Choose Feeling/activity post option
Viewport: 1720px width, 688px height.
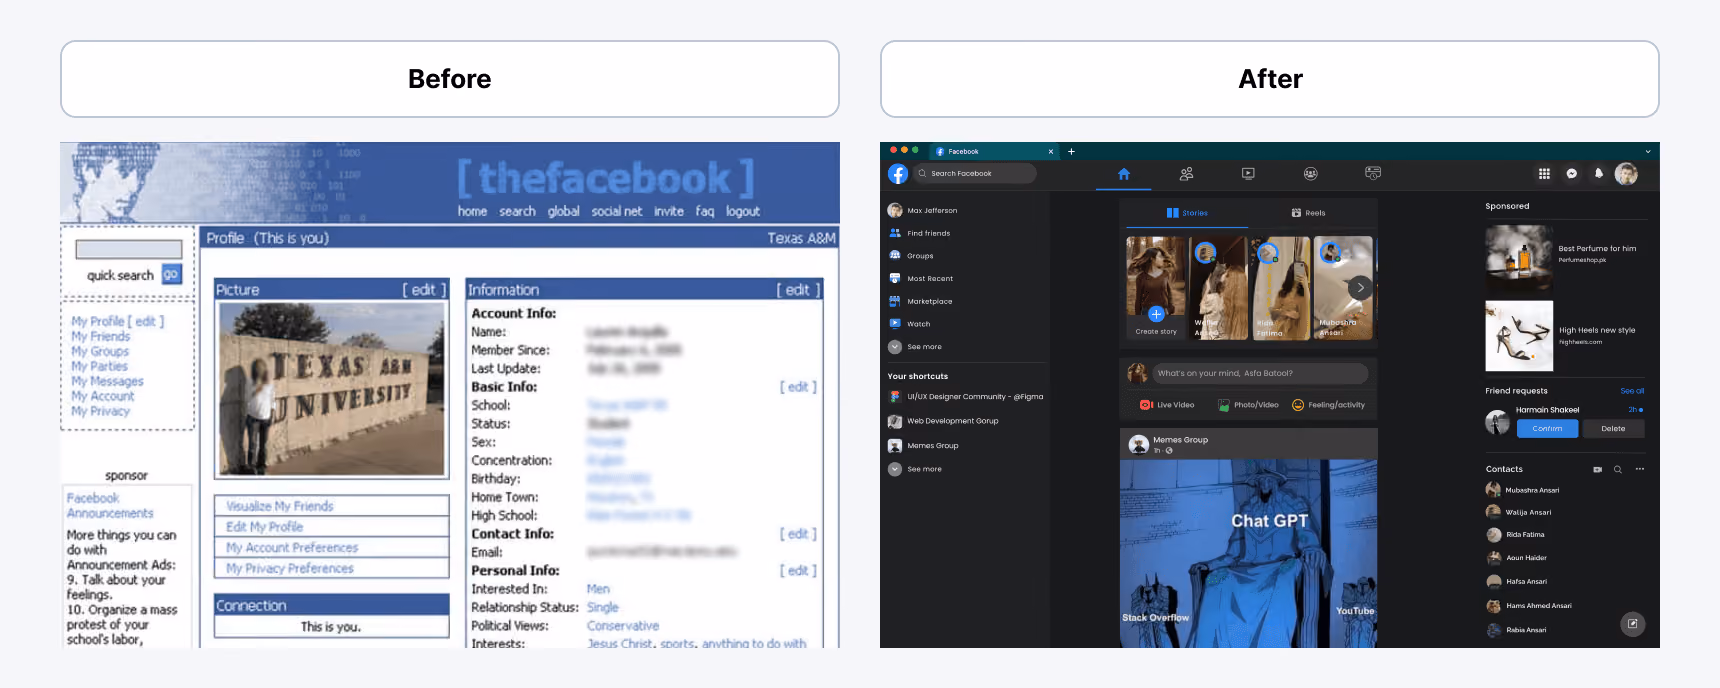(x=1328, y=405)
